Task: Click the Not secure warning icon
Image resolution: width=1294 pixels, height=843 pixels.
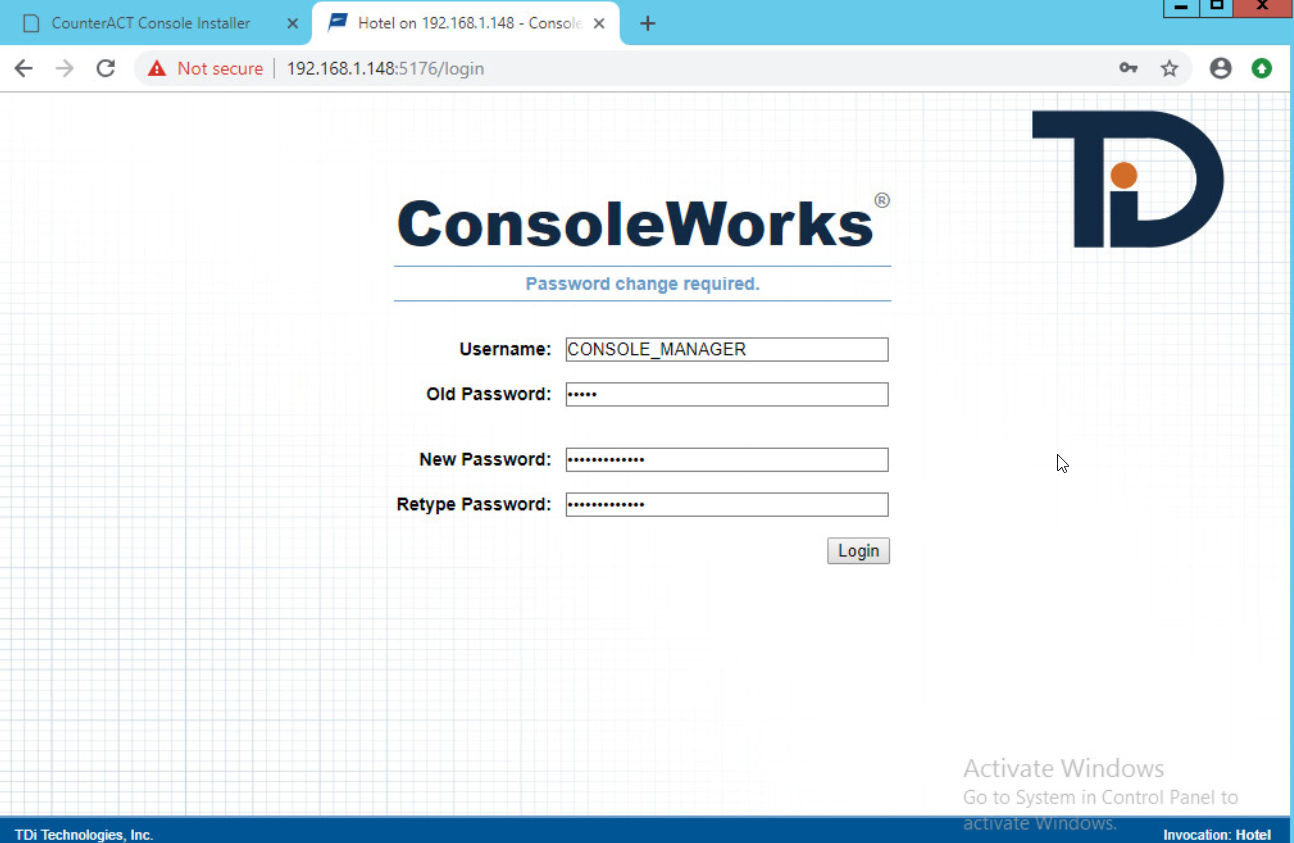Action: coord(156,68)
